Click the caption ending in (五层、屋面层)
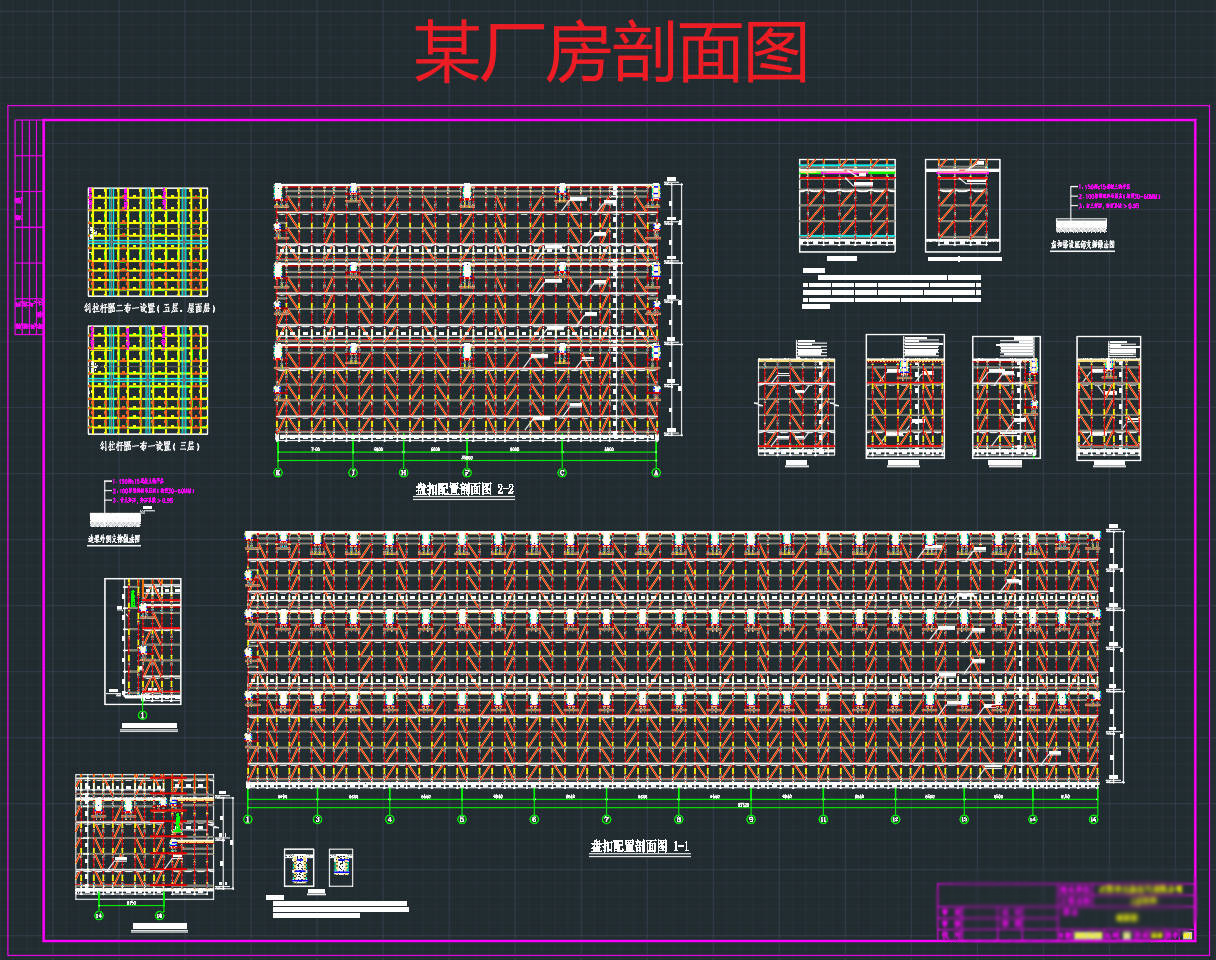Viewport: 1216px width, 960px height. tap(150, 309)
